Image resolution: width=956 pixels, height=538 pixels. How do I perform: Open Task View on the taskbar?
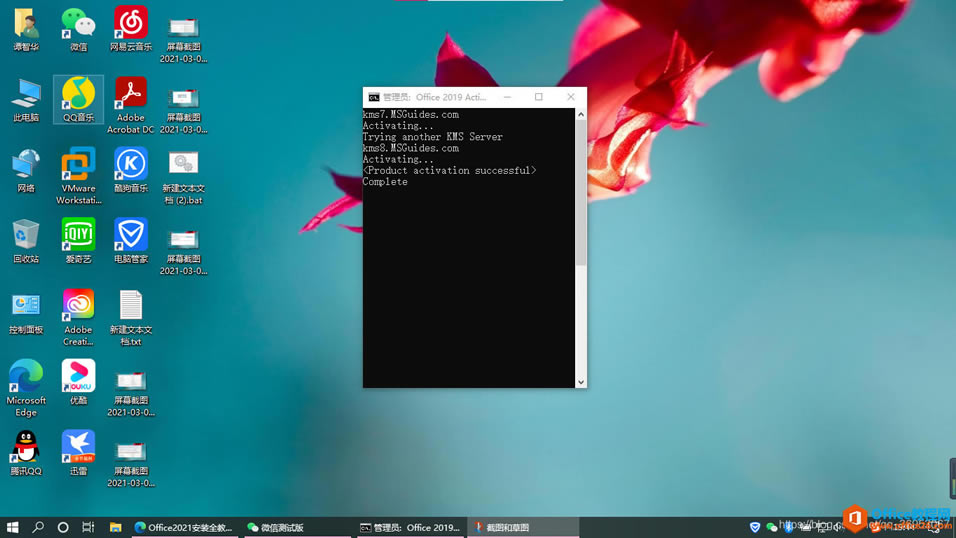[x=88, y=527]
